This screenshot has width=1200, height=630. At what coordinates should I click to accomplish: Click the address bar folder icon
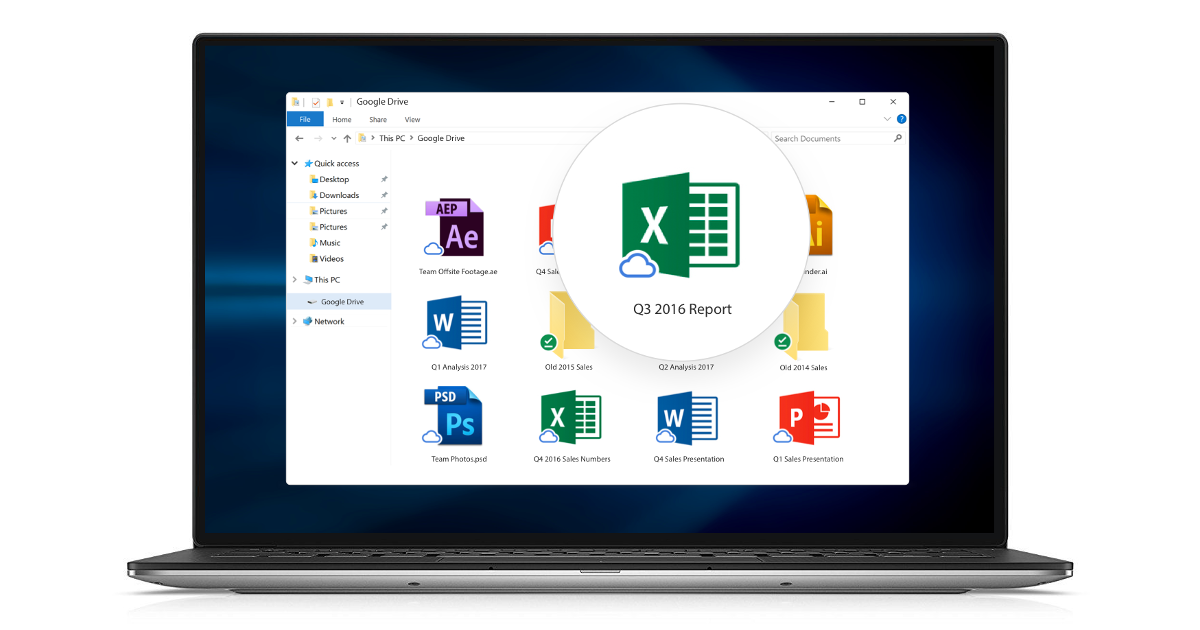362,138
